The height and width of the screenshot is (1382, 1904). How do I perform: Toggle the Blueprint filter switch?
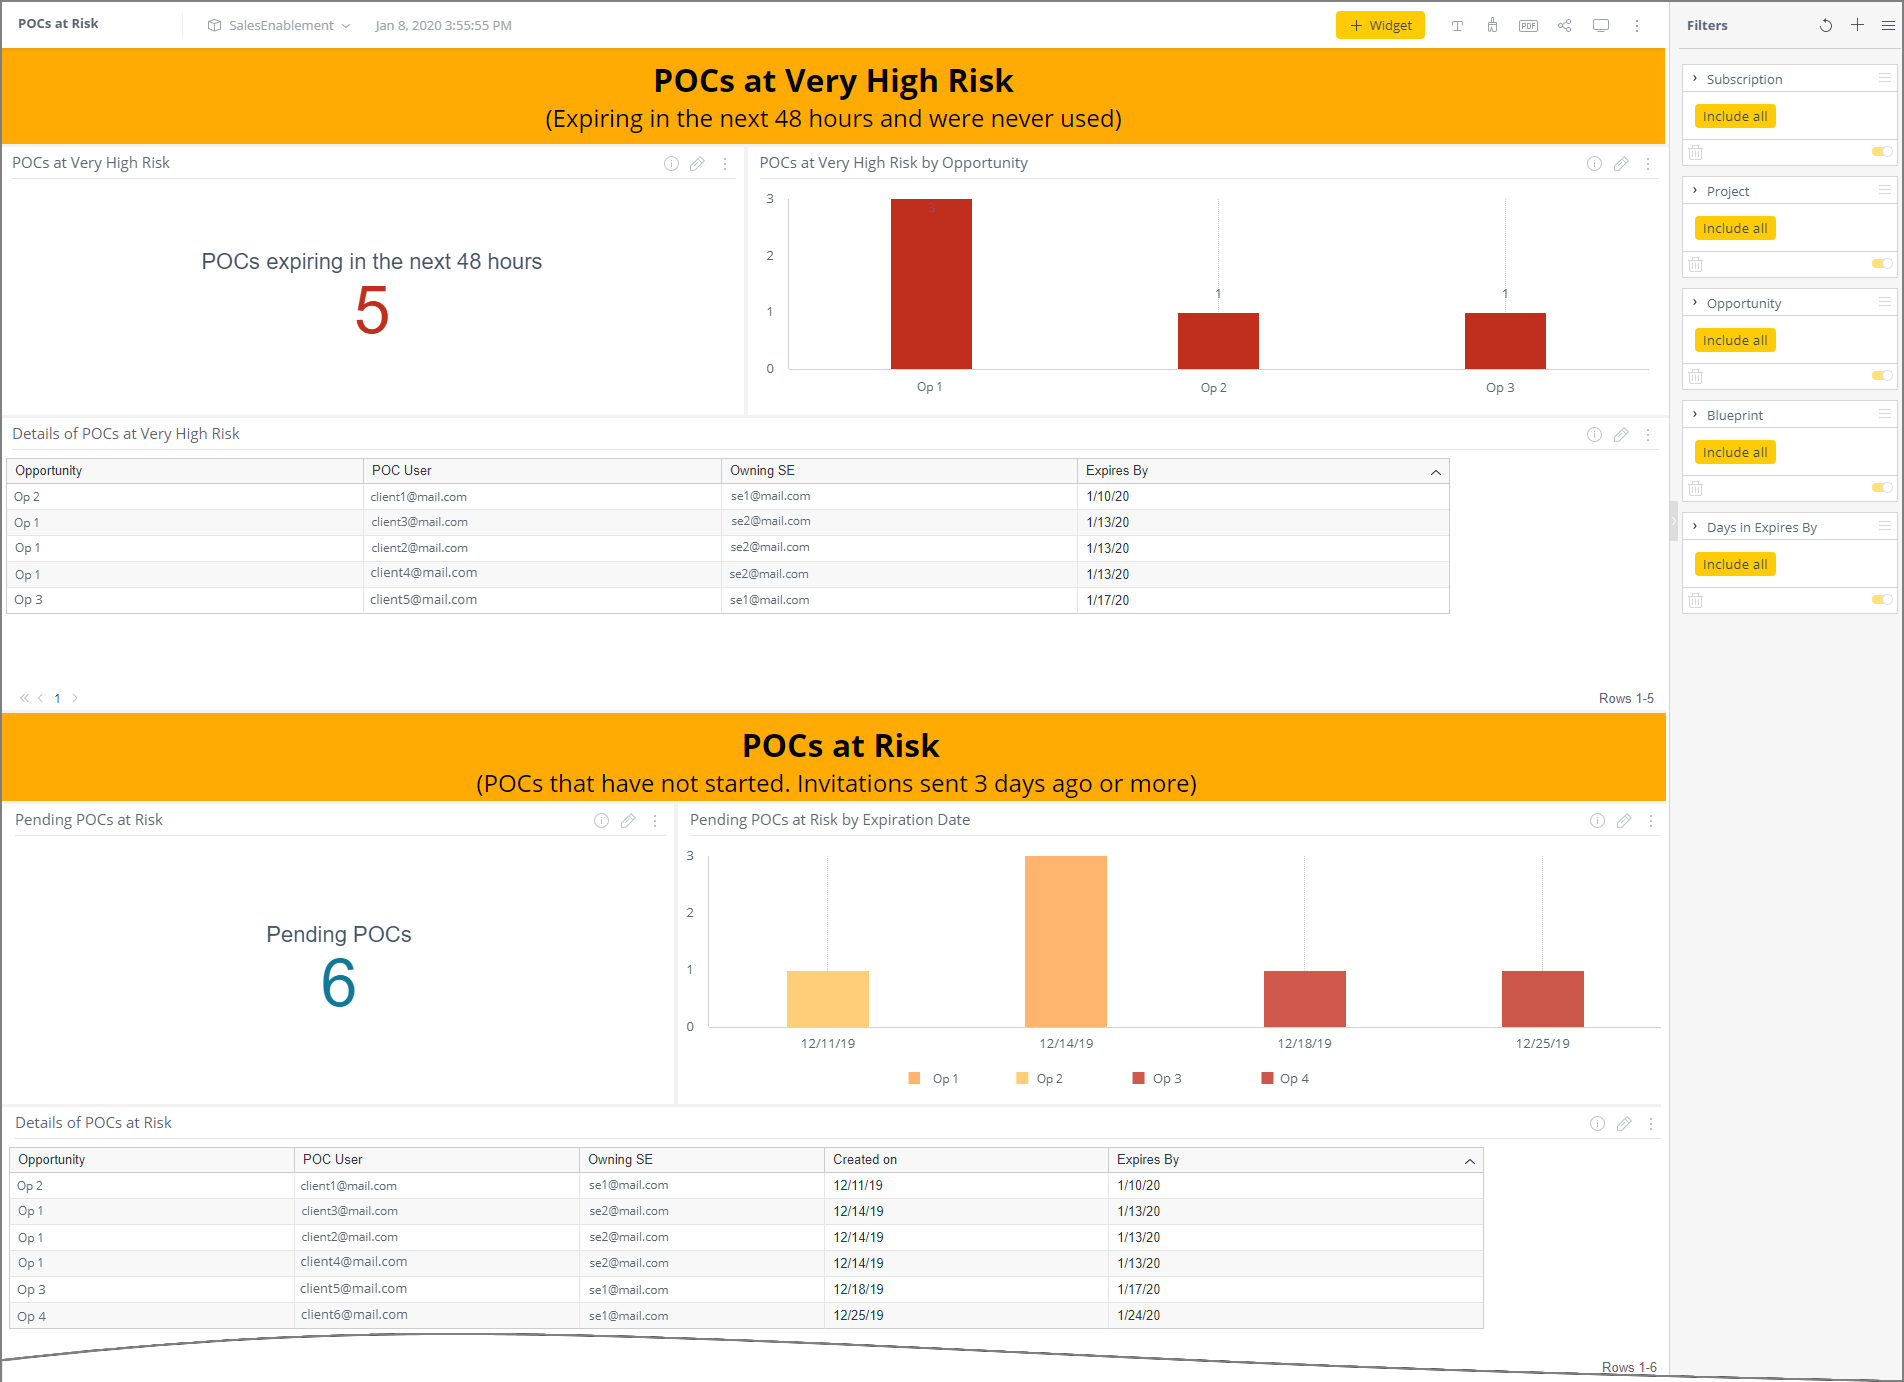click(1882, 488)
